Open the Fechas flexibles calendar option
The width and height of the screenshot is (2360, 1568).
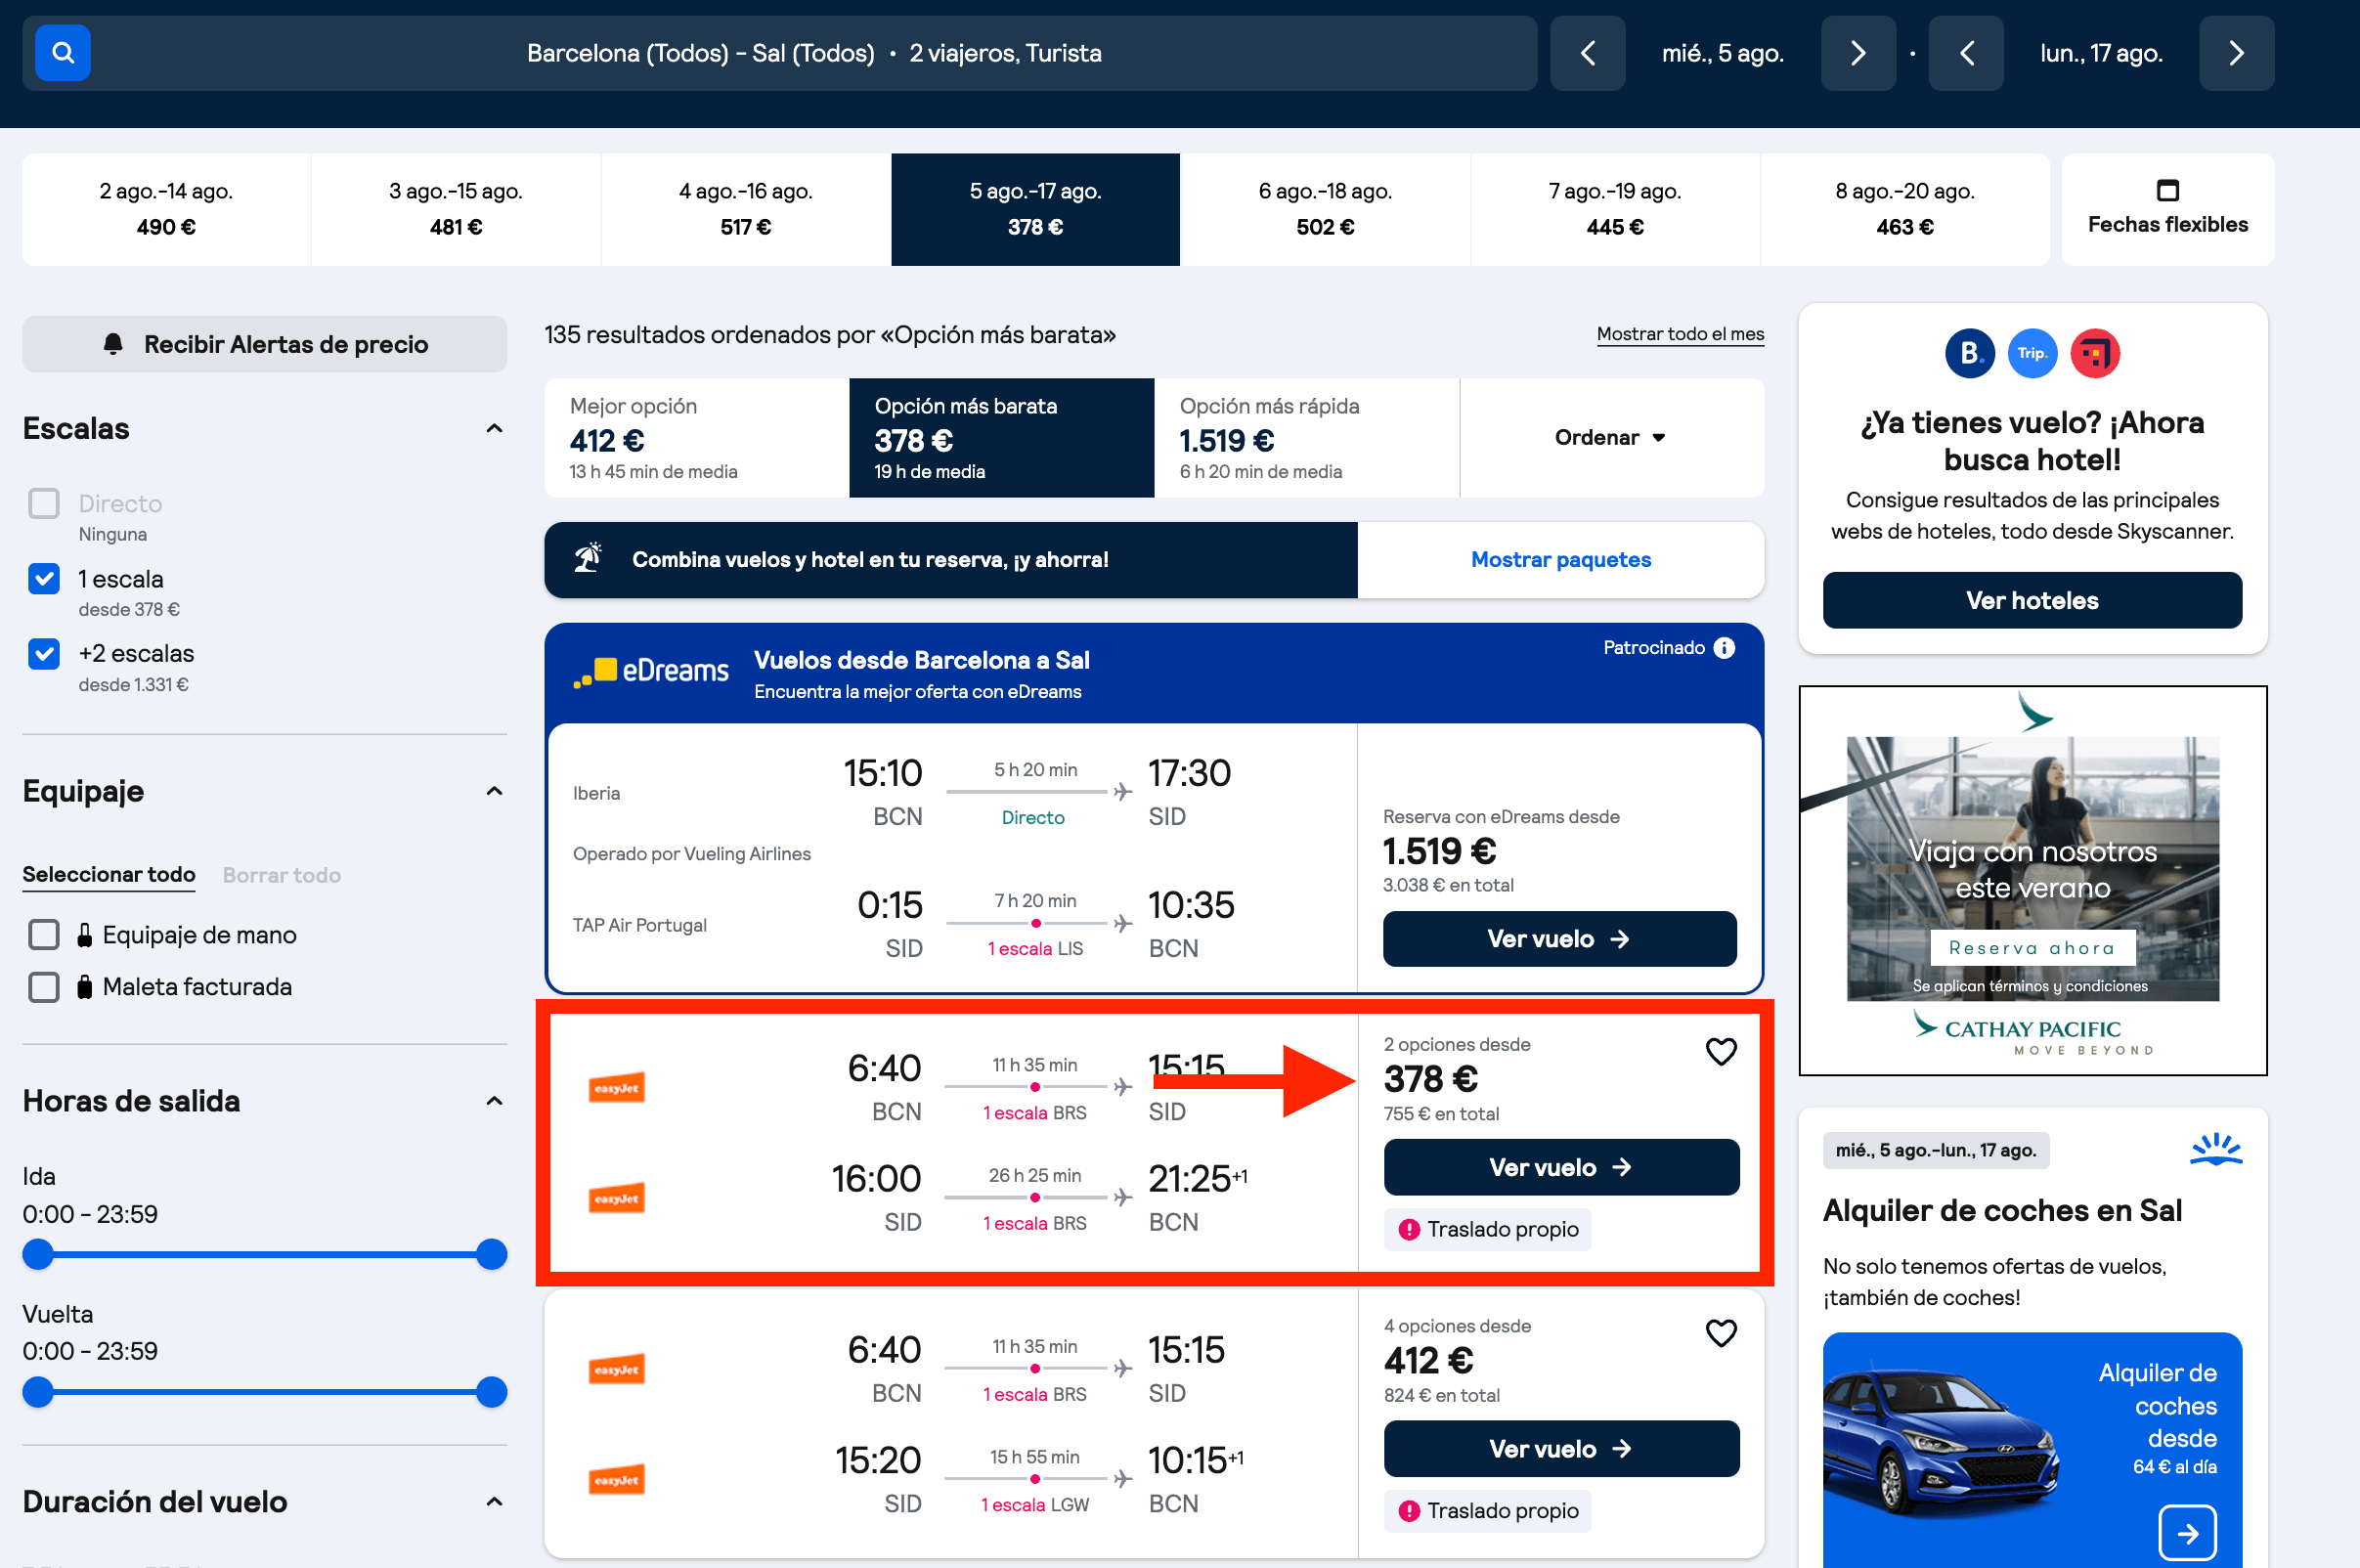[x=2167, y=209]
